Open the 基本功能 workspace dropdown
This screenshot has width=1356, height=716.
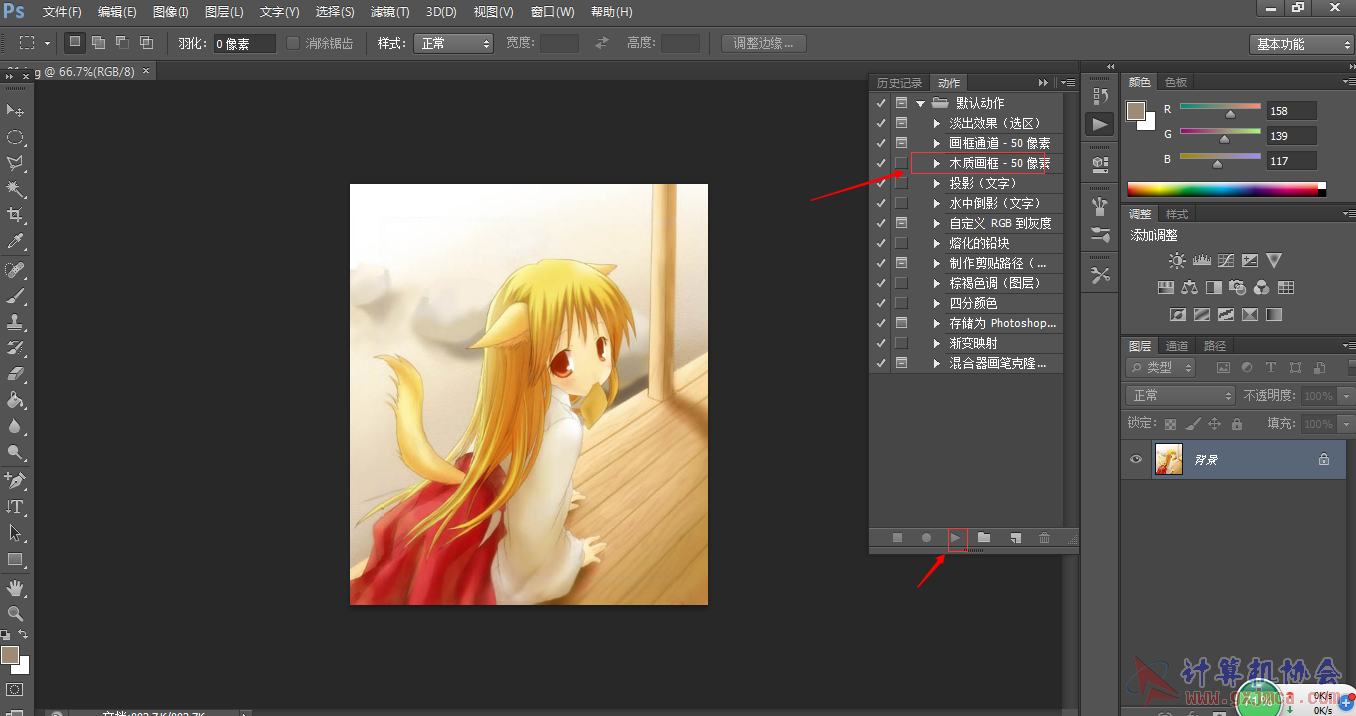[x=1301, y=44]
